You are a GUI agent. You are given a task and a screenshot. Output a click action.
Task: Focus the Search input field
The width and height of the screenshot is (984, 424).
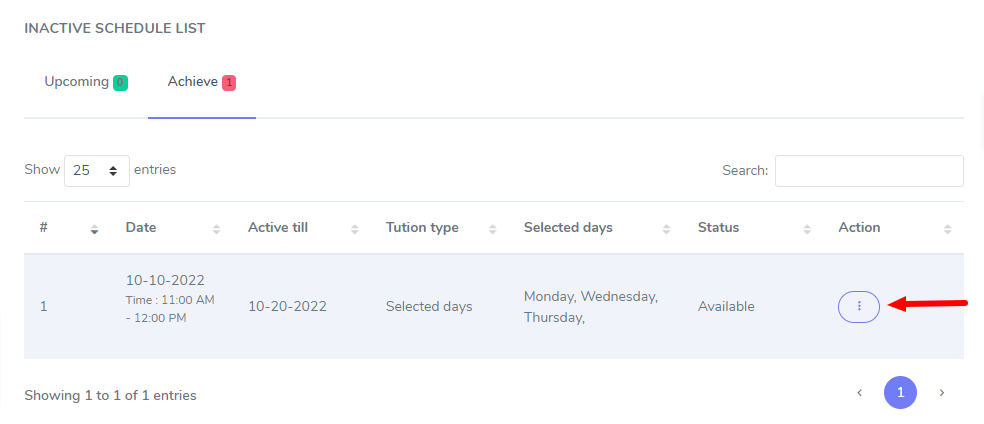click(x=869, y=170)
